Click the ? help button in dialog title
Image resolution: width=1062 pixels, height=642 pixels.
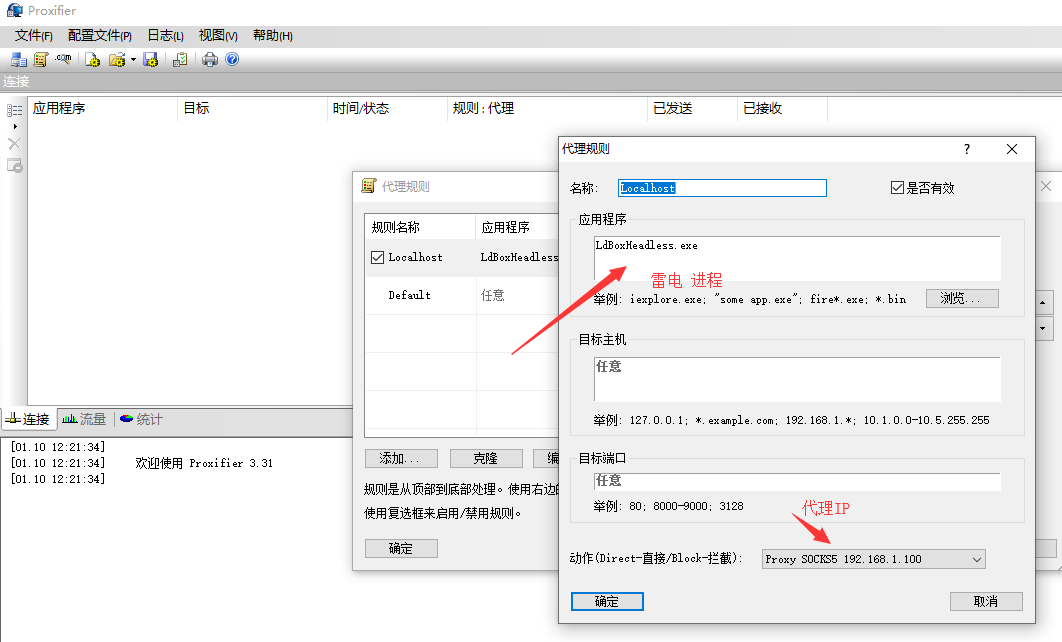[967, 149]
